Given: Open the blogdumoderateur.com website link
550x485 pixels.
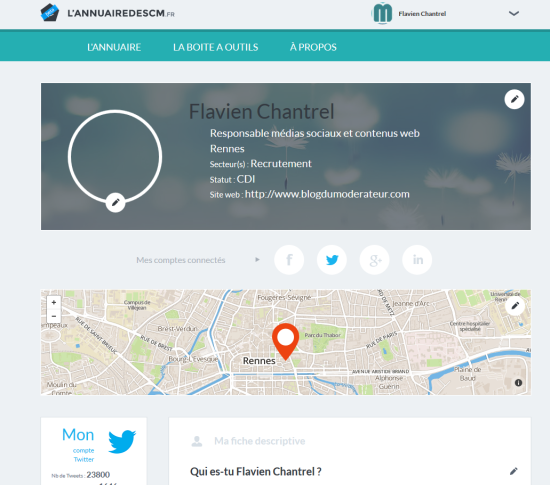Looking at the screenshot, I should (x=327, y=194).
